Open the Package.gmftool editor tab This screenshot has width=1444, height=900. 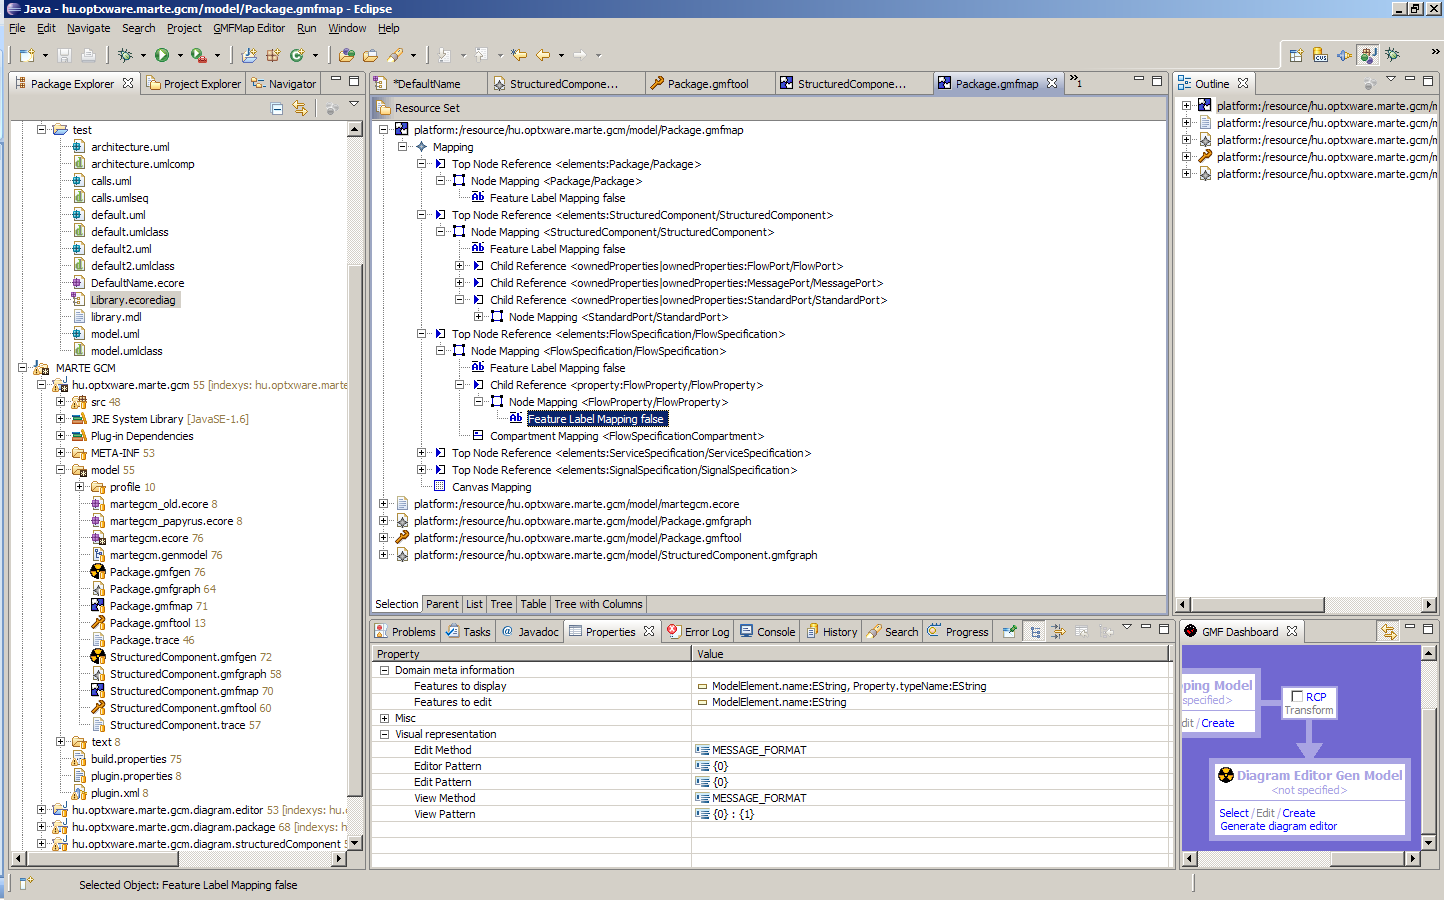[708, 84]
